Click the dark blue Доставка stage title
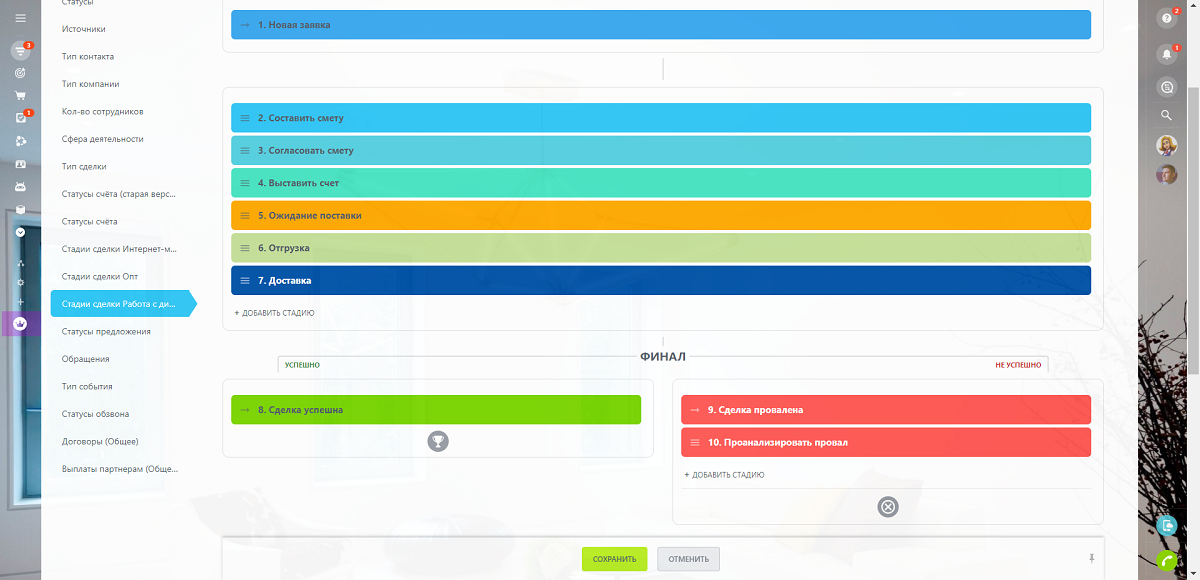Screen dimensions: 1200x580 click(284, 281)
